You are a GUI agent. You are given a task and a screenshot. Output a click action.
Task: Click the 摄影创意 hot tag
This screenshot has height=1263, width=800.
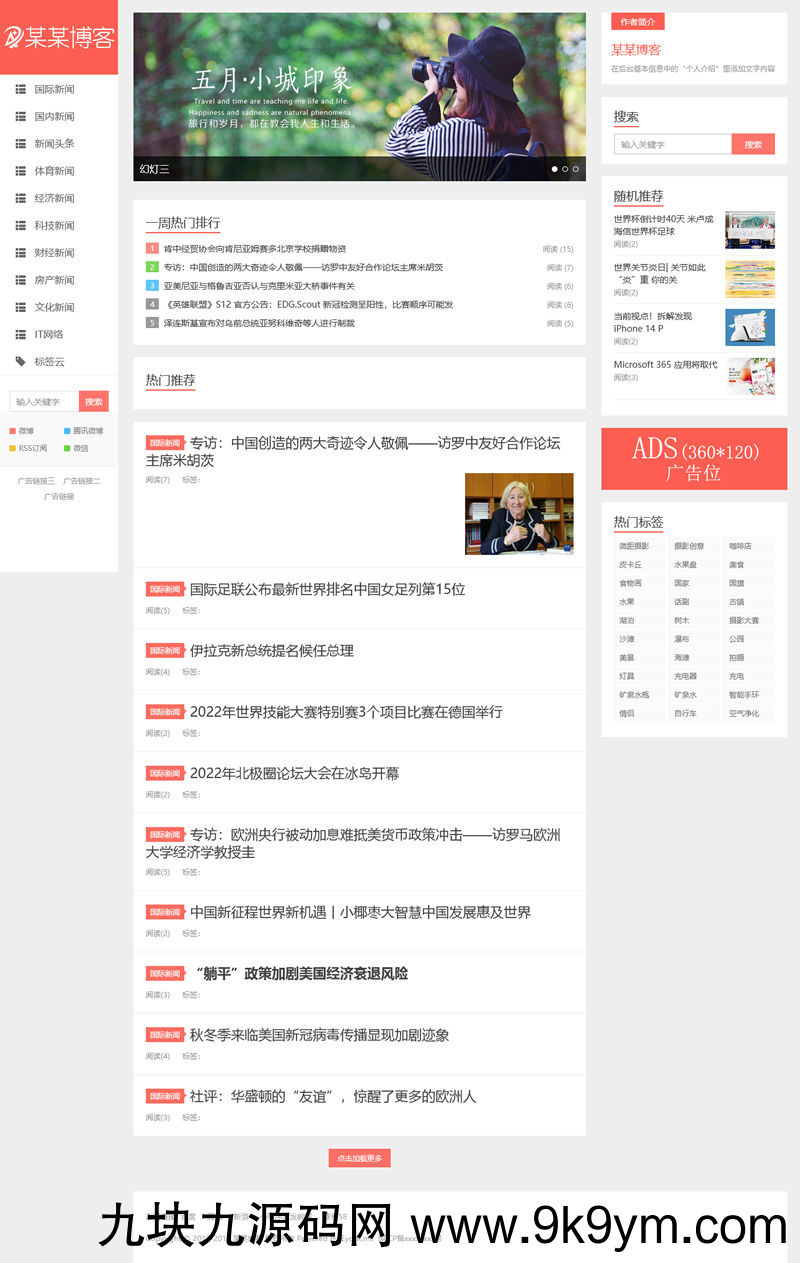pyautogui.click(x=689, y=546)
